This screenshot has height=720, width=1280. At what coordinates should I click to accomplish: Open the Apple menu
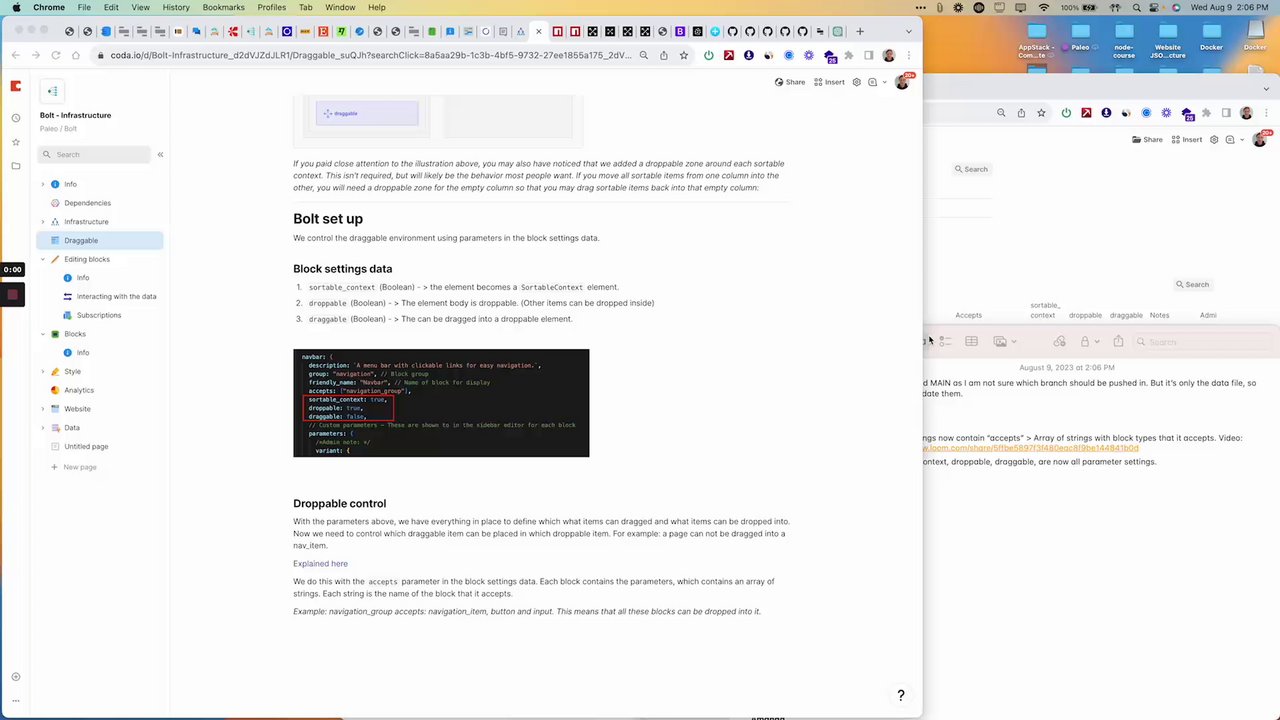coord(16,7)
